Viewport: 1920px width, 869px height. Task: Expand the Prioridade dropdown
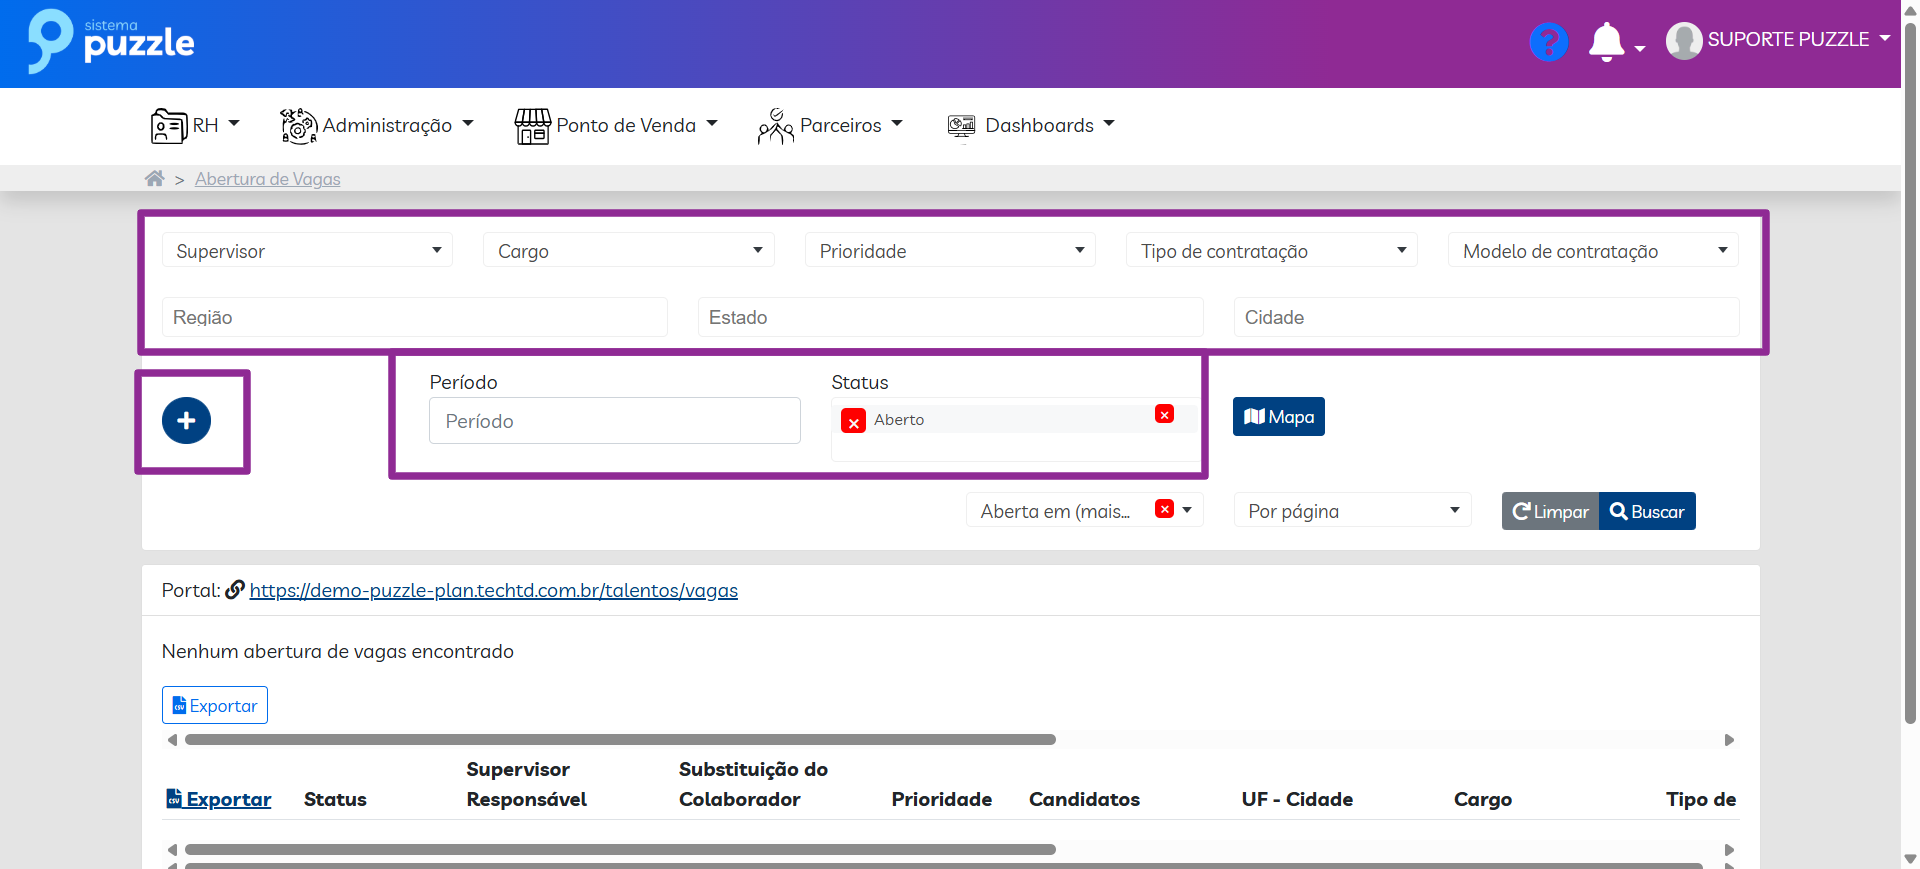[949, 251]
